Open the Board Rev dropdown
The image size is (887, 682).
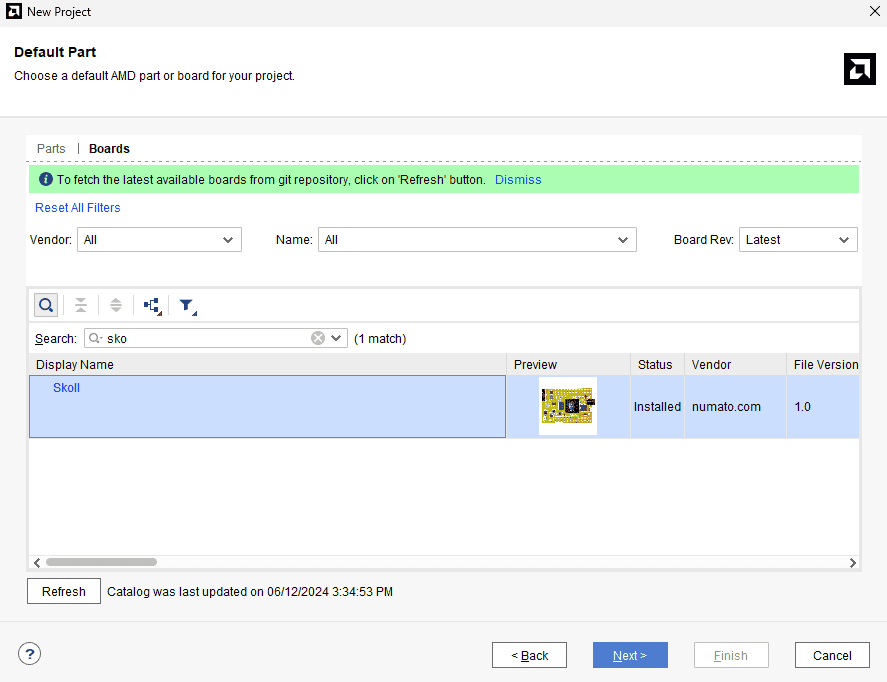click(797, 240)
